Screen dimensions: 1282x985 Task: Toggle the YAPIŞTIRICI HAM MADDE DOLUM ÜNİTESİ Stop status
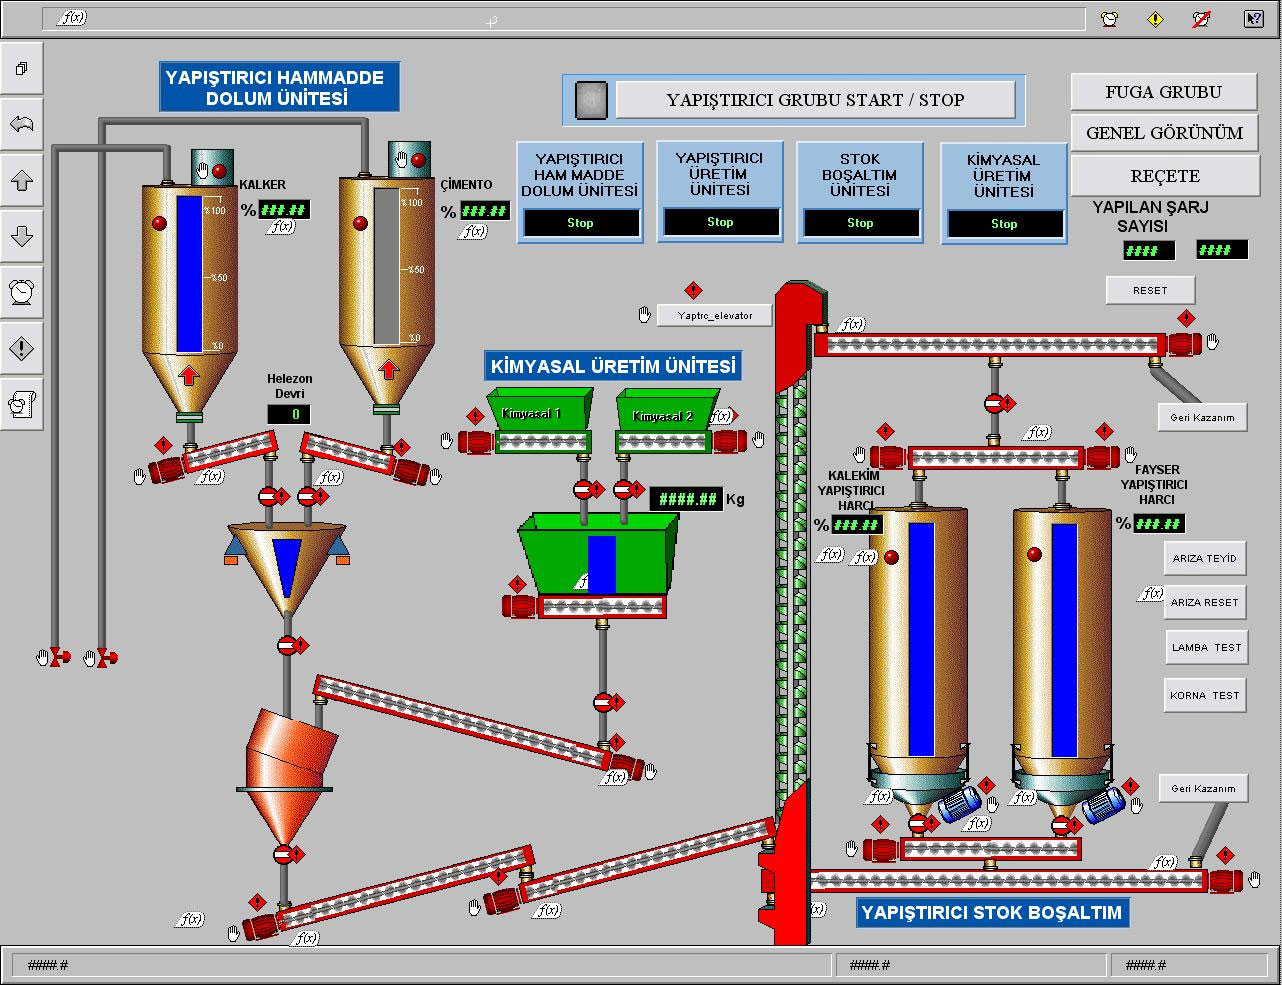coord(580,223)
